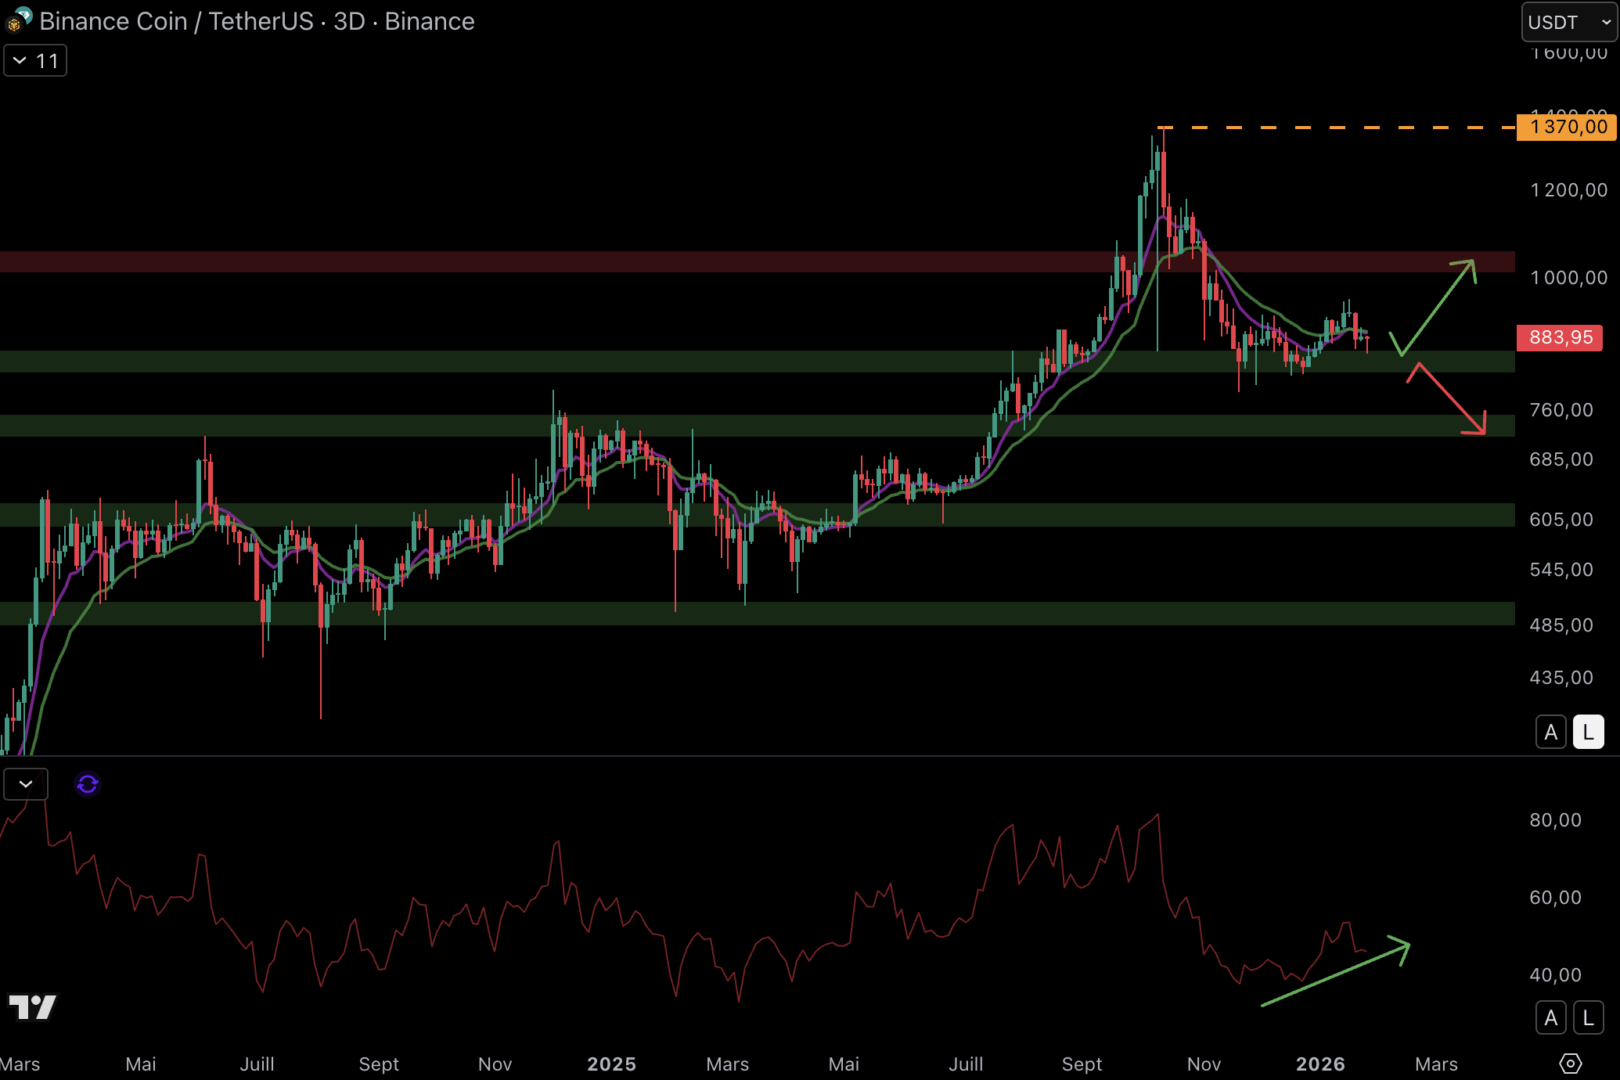Click the 2025 label on the time axis
This screenshot has width=1620, height=1080.
pos(611,1064)
